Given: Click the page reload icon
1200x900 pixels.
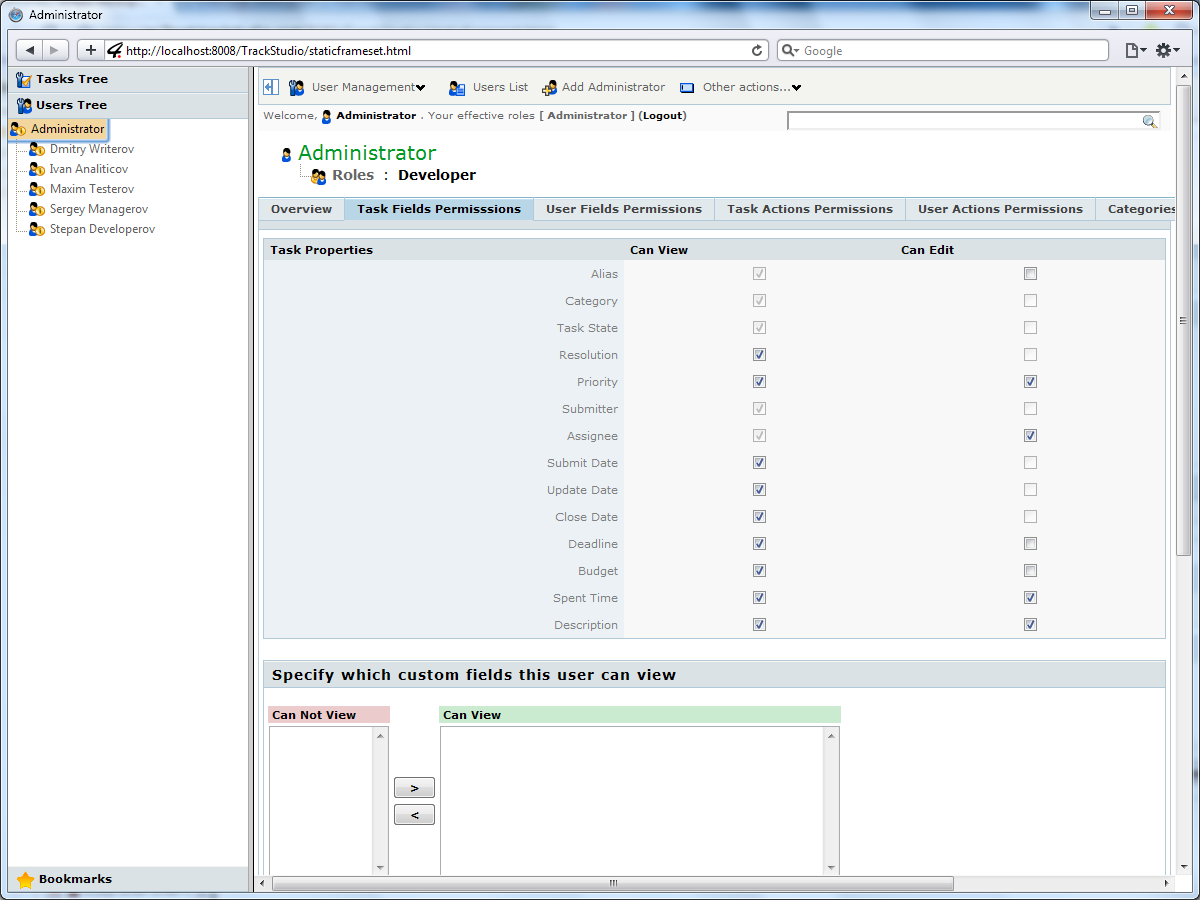Looking at the screenshot, I should pyautogui.click(x=757, y=50).
